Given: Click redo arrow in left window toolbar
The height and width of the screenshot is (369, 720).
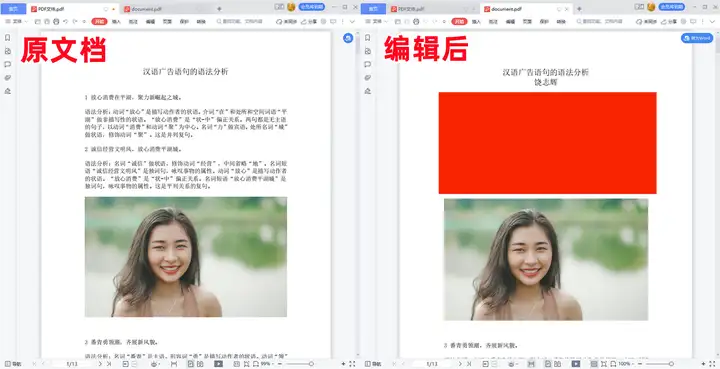Looking at the screenshot, I should tap(75, 22).
